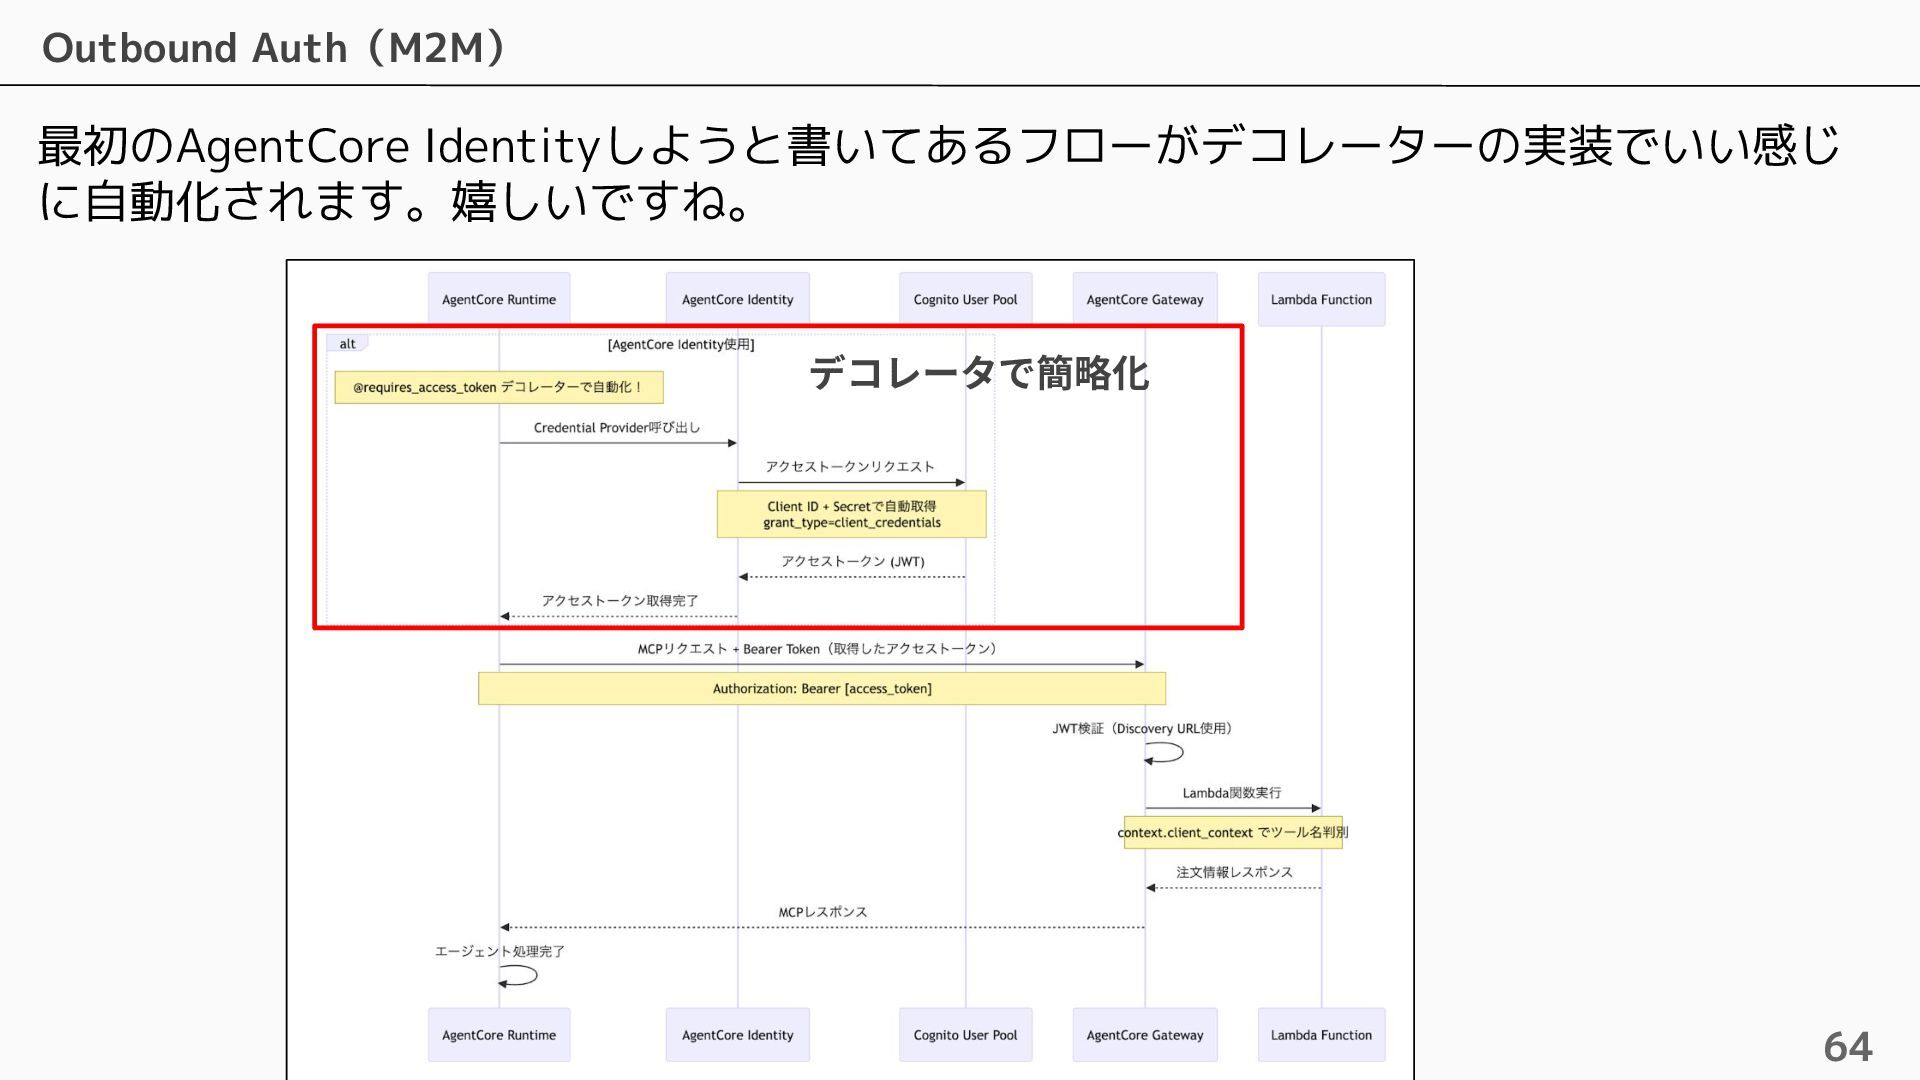Viewport: 1920px width, 1080px height.
Task: Click the @requires_access_token decorator note
Action: tap(498, 387)
